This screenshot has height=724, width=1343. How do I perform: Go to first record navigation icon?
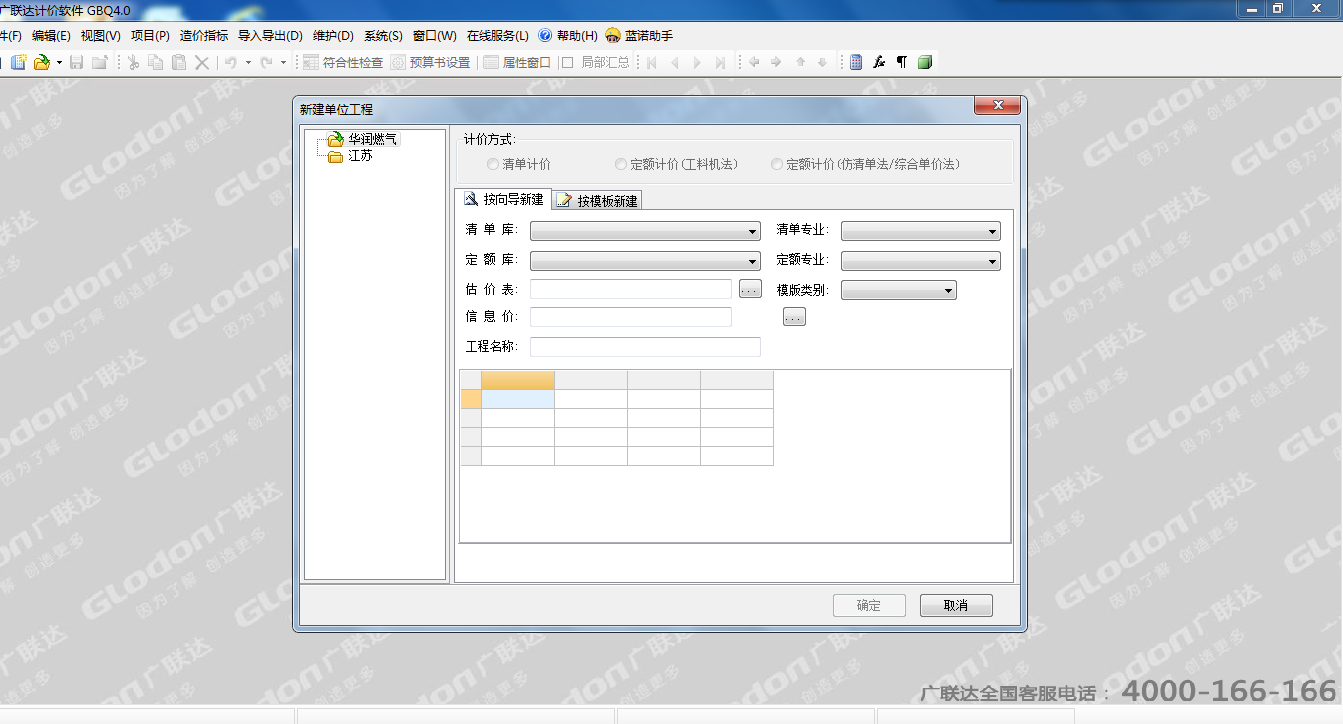click(652, 62)
